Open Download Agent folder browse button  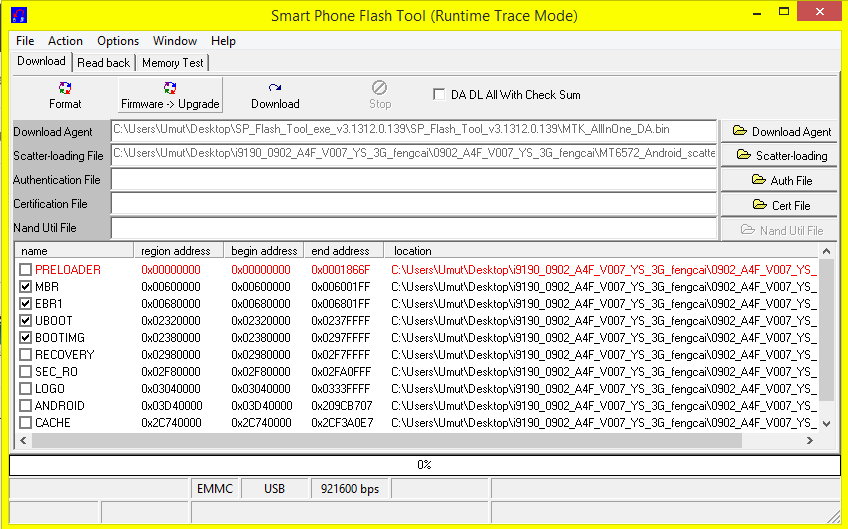point(781,131)
